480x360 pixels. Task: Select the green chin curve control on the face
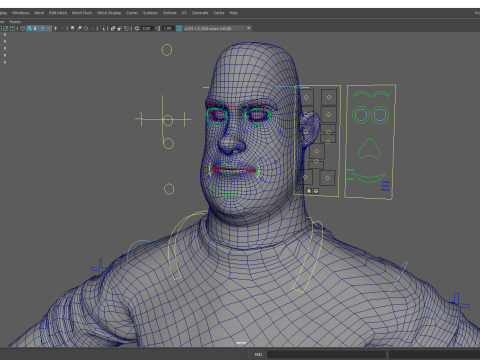[x=228, y=191]
